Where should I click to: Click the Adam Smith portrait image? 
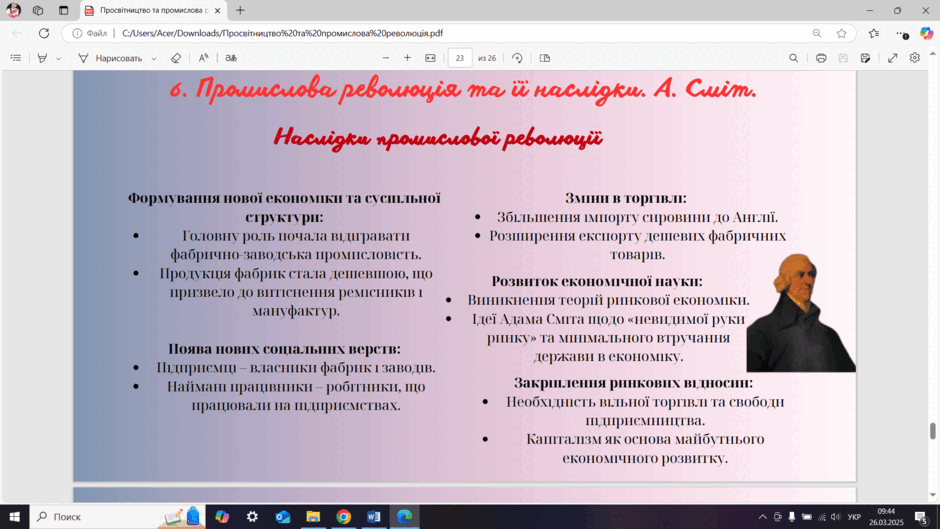pyautogui.click(x=801, y=312)
